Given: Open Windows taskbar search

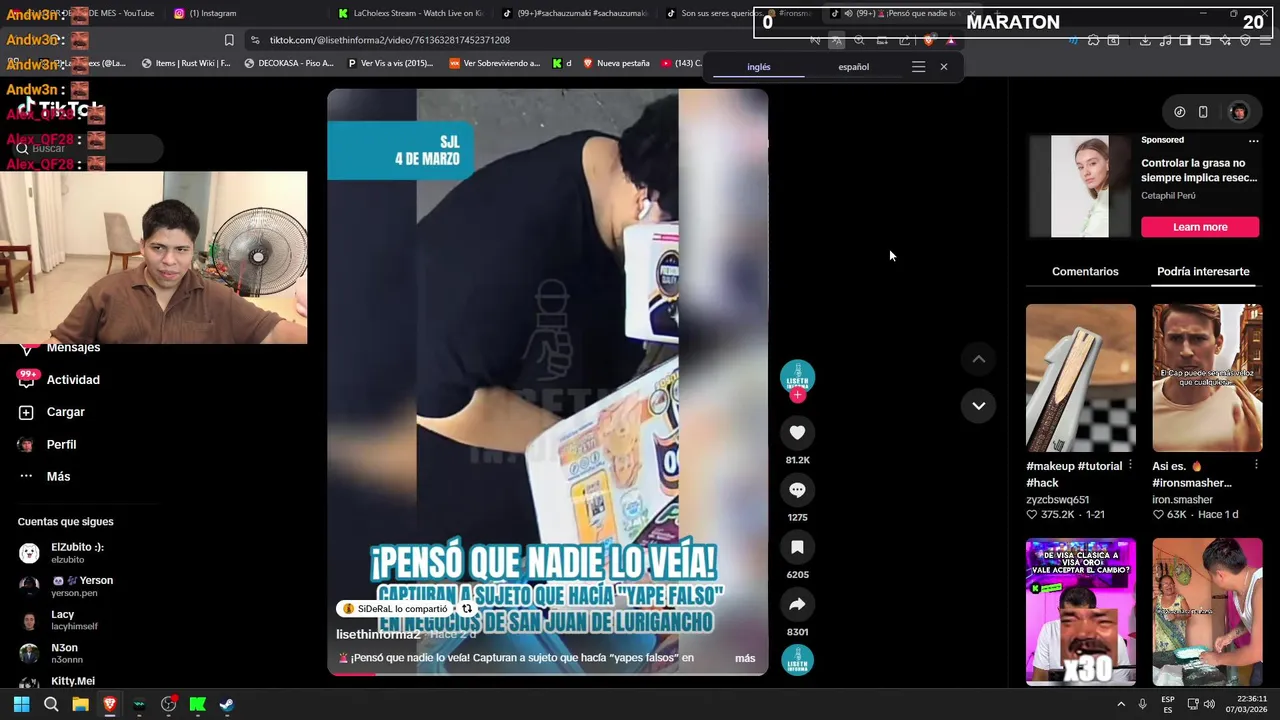Looking at the screenshot, I should click(51, 704).
